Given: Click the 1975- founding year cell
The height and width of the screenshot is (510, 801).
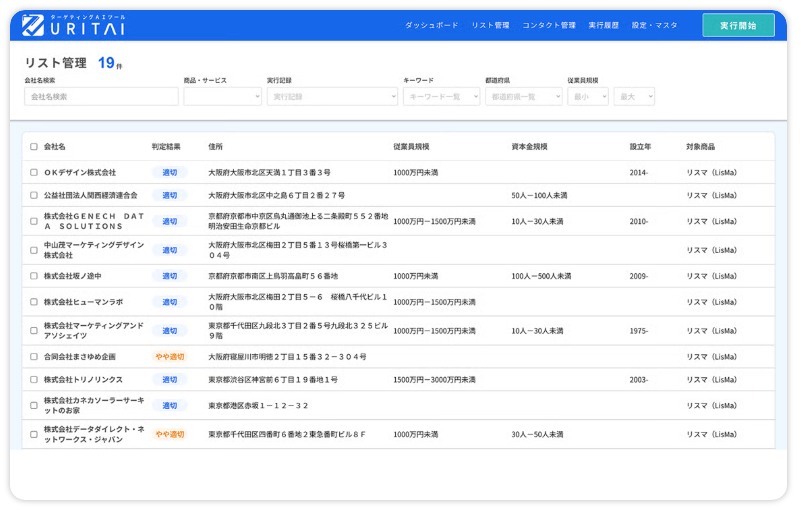Looking at the screenshot, I should click(x=639, y=331).
